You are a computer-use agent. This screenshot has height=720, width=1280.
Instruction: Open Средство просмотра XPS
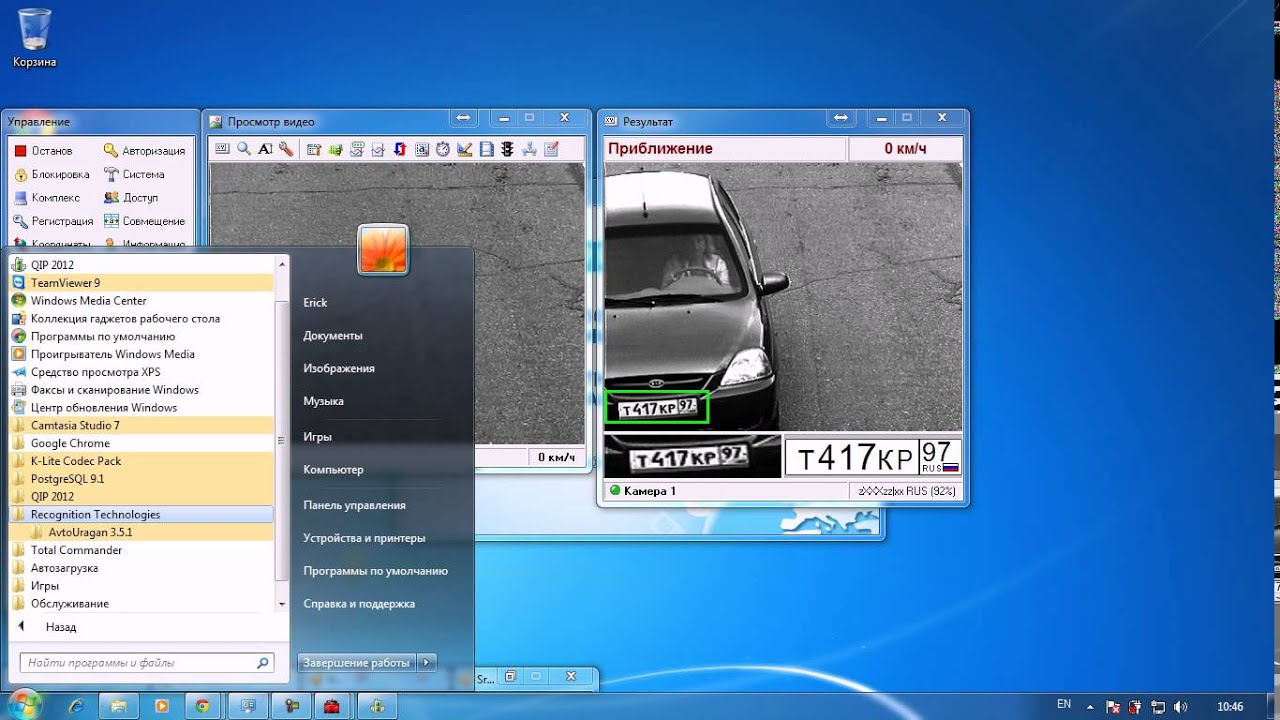coord(141,372)
